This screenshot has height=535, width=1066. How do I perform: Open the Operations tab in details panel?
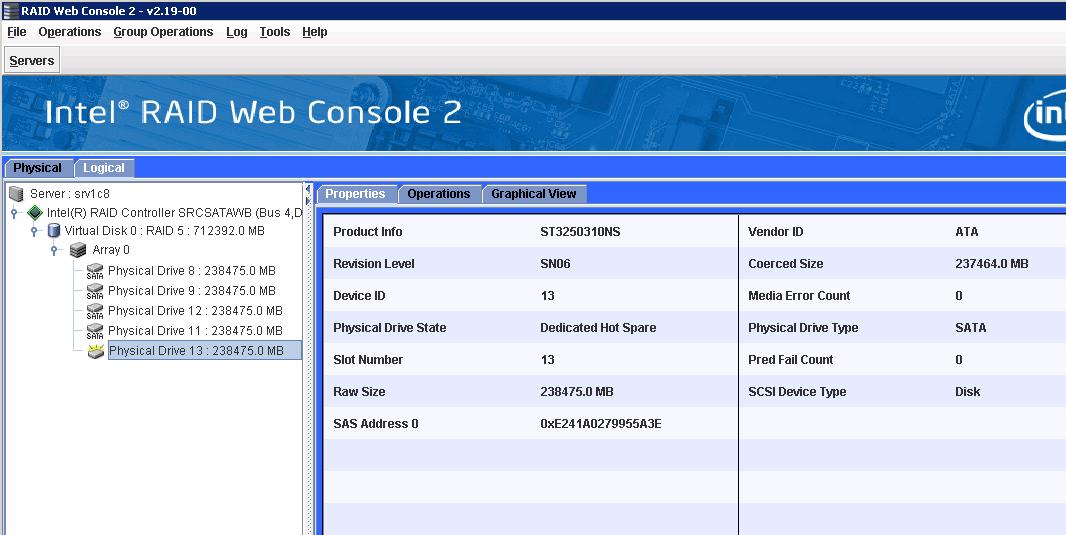click(x=438, y=194)
